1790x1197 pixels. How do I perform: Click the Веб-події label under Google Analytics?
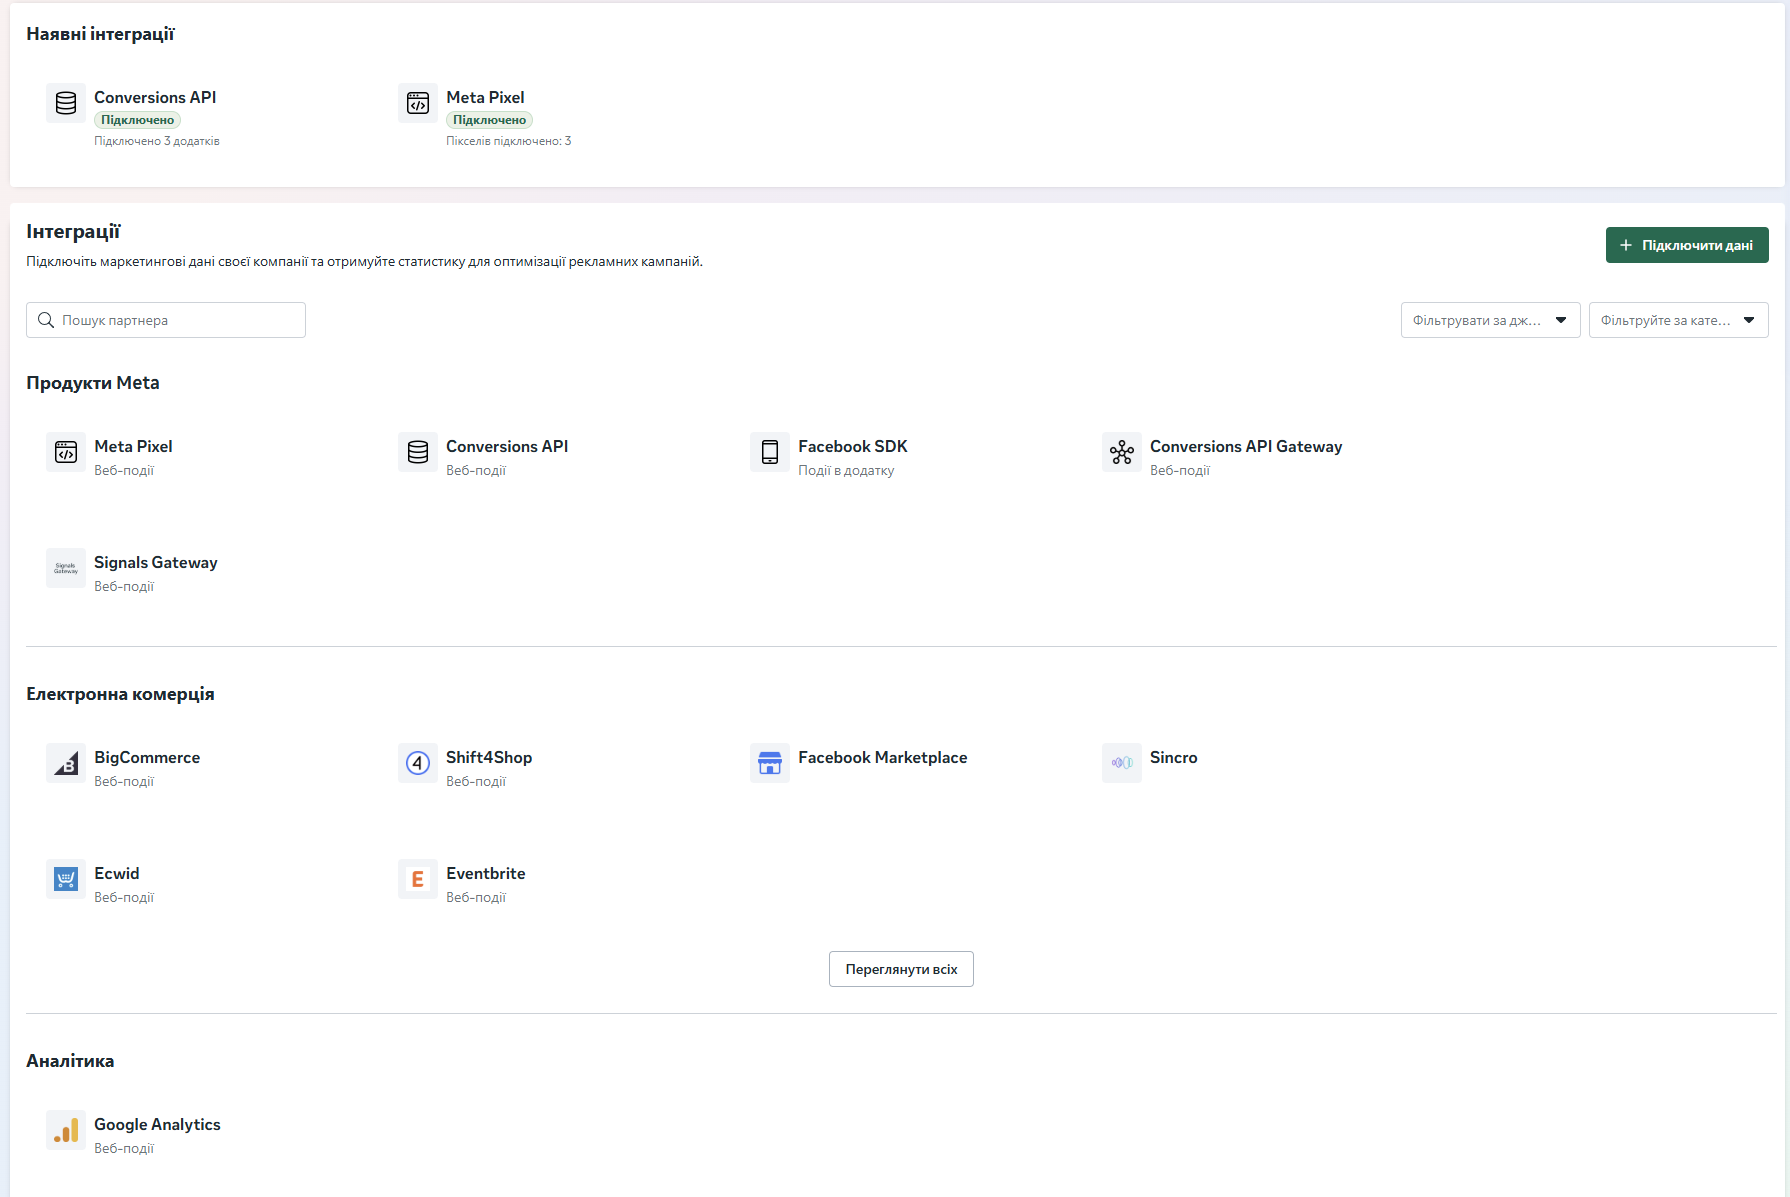tap(124, 1148)
